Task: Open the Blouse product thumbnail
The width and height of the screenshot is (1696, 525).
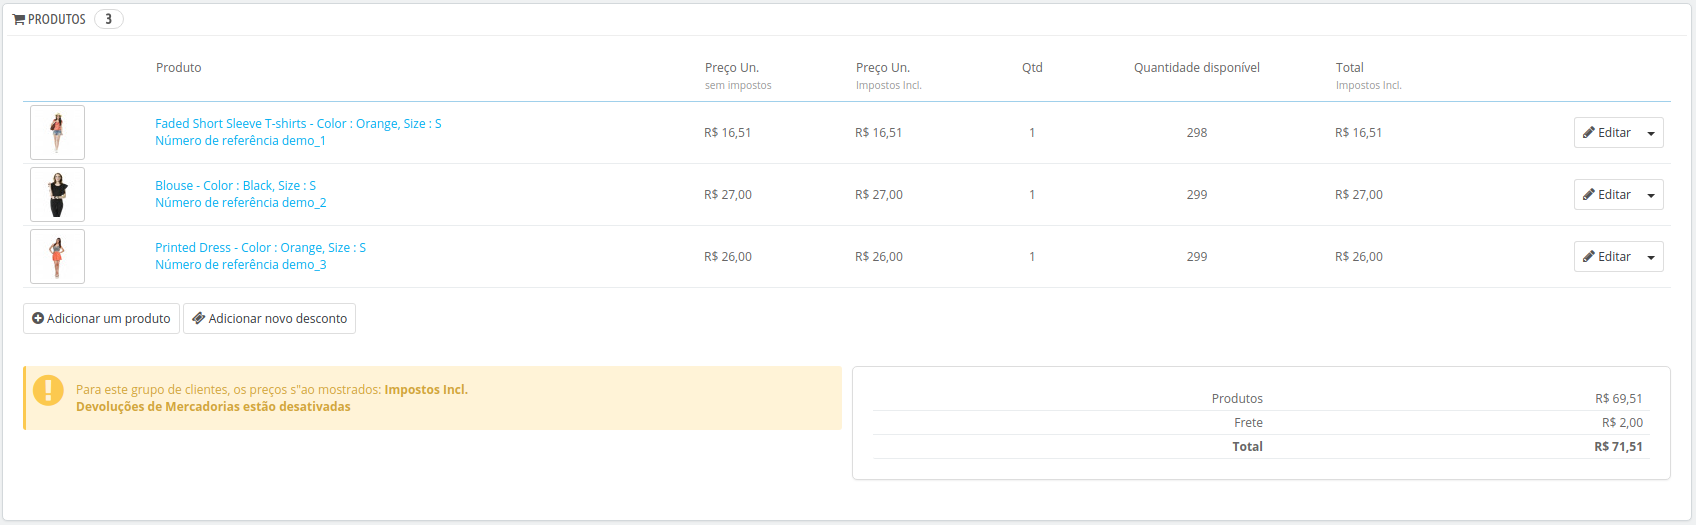Action: pos(57,194)
